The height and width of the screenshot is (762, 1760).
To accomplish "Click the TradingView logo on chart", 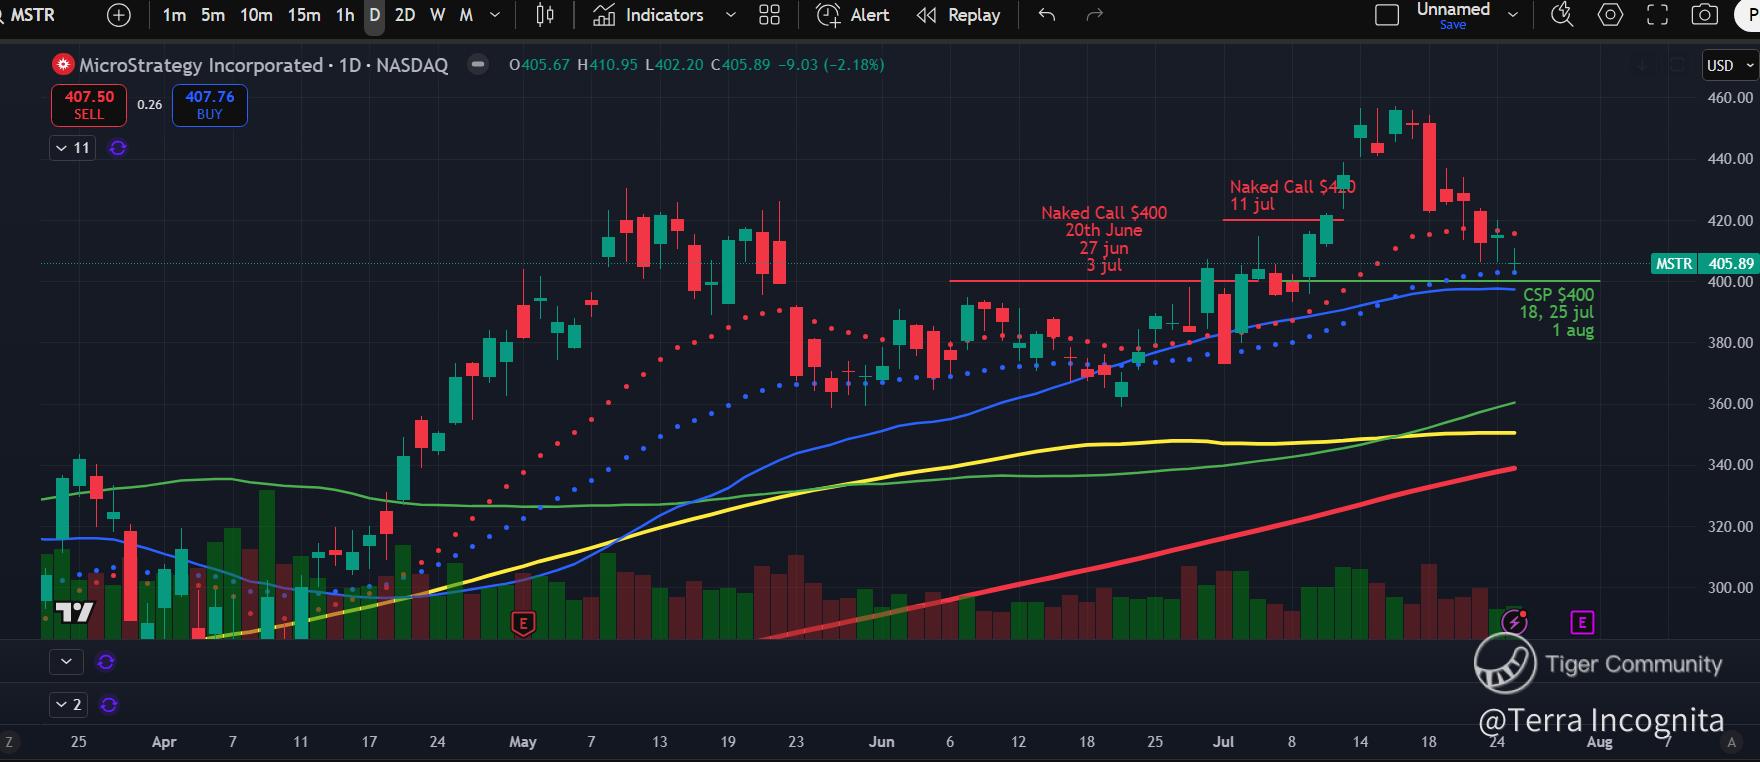I will (74, 612).
